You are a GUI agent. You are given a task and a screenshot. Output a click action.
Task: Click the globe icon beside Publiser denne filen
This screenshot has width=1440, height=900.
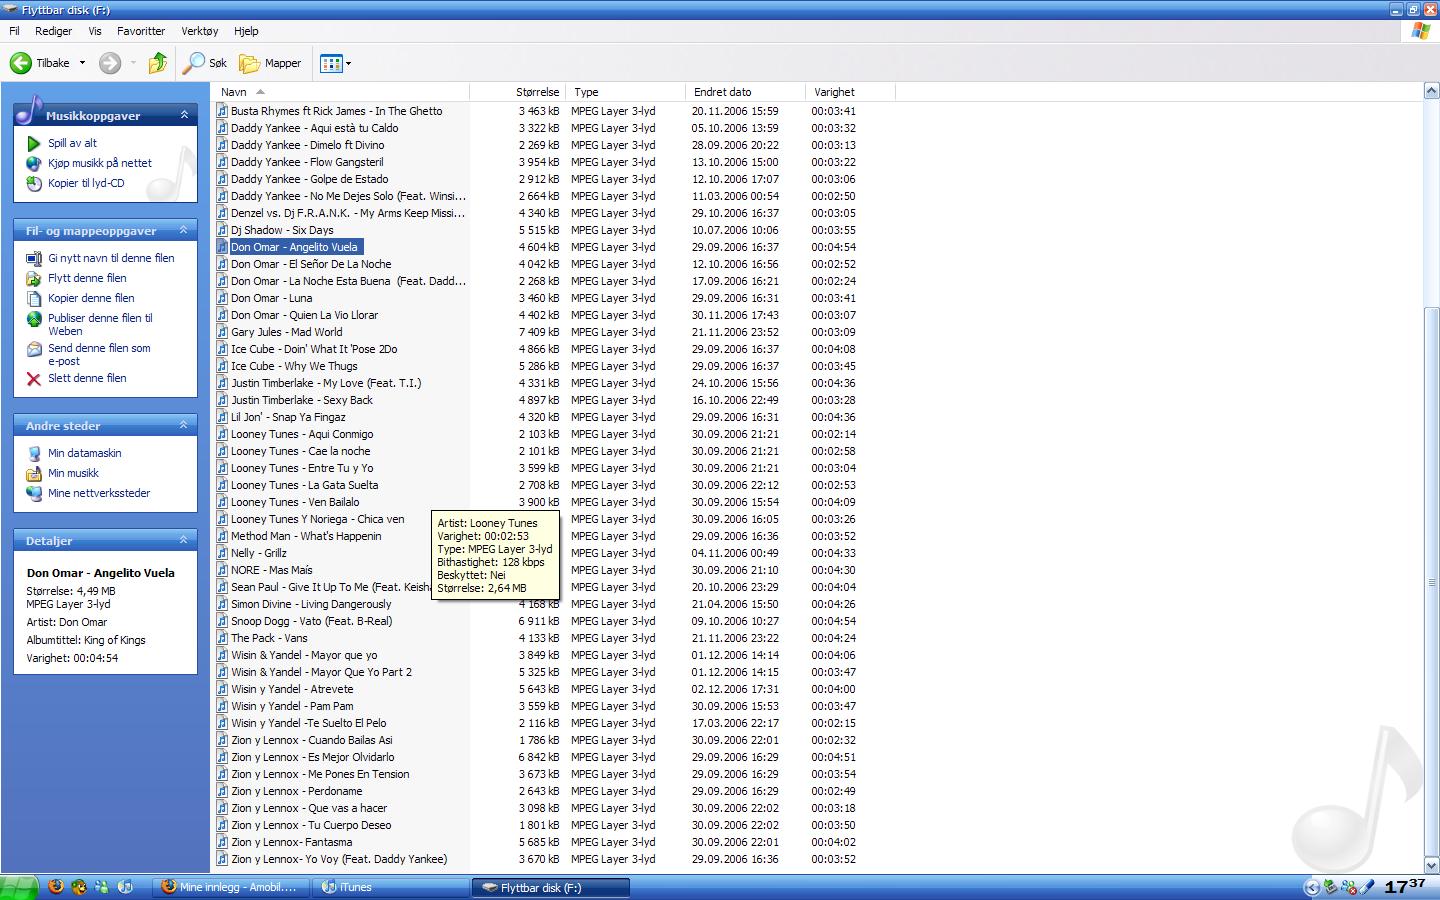34,319
